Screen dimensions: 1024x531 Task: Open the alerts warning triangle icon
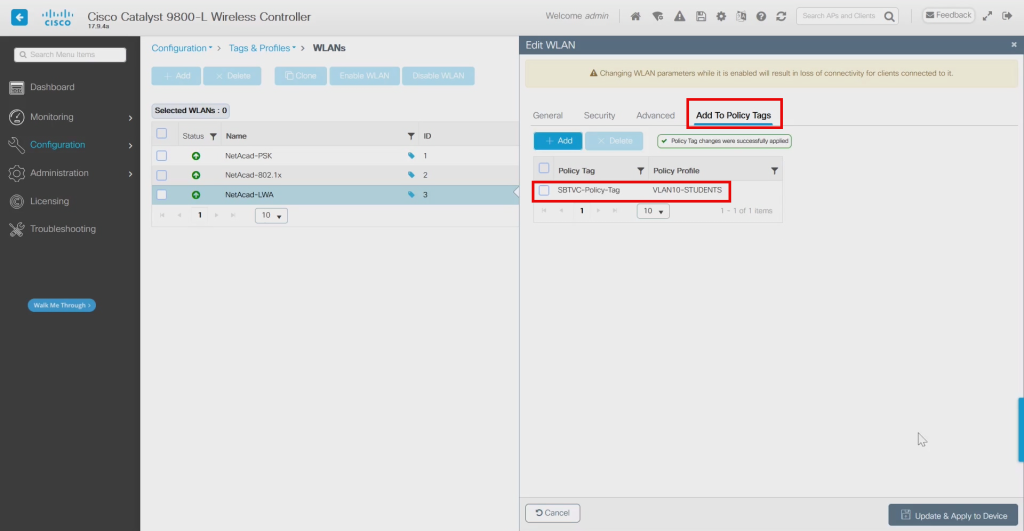679,16
